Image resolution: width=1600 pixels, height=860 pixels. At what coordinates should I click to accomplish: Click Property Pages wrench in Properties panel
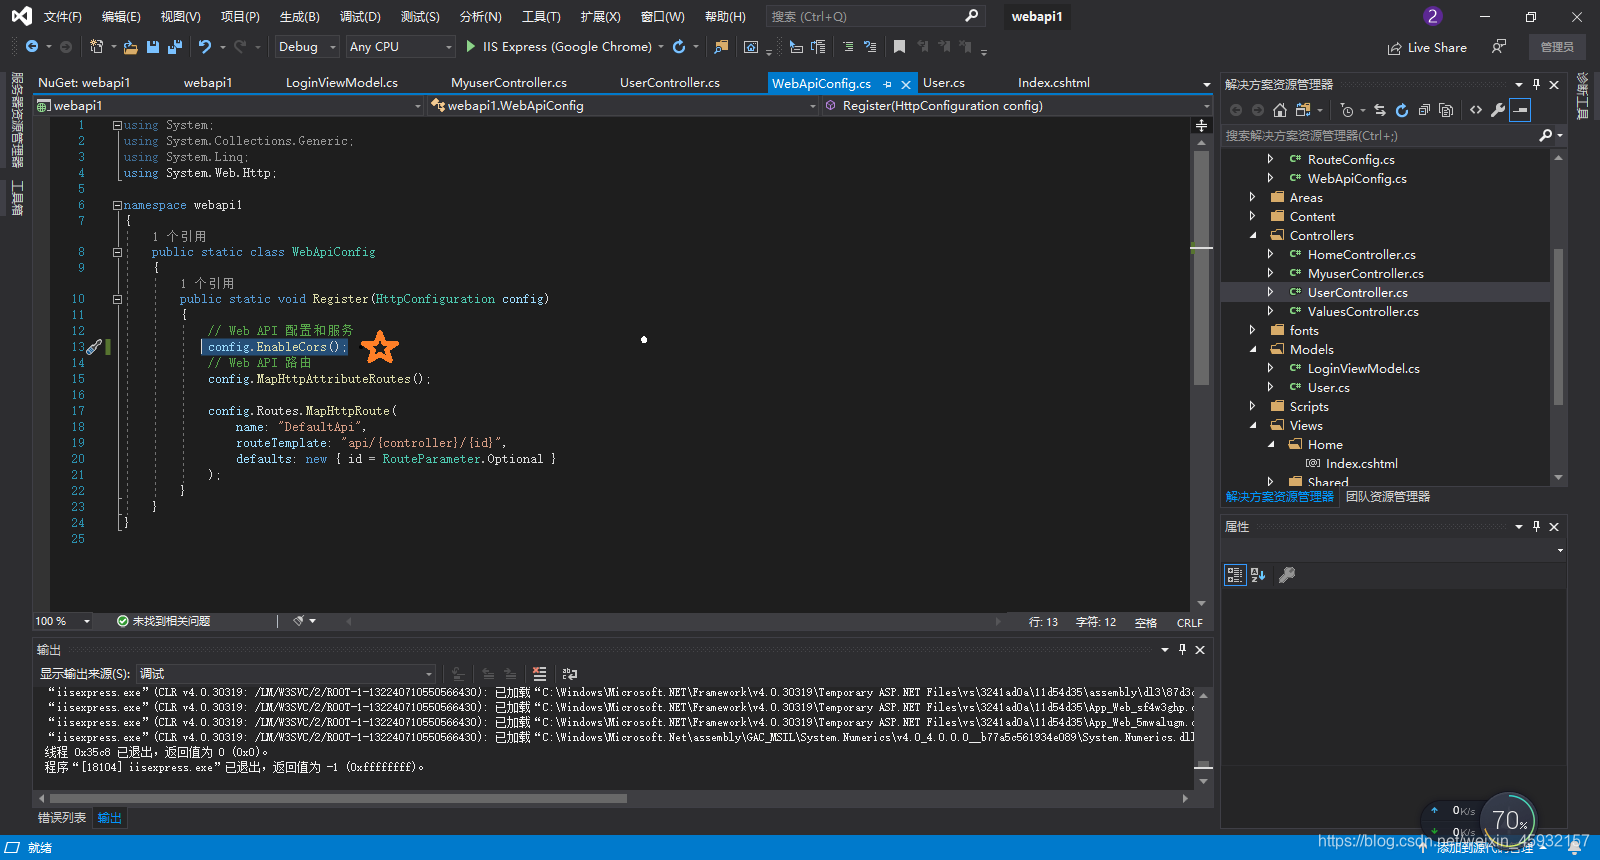(1287, 575)
